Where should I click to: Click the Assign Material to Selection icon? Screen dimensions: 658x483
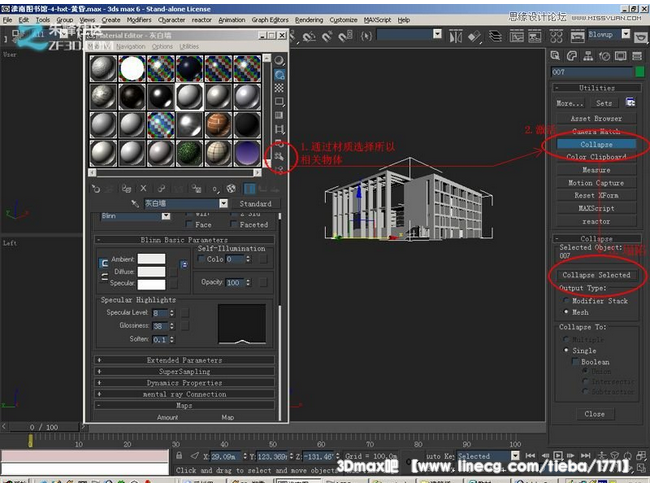[126, 189]
